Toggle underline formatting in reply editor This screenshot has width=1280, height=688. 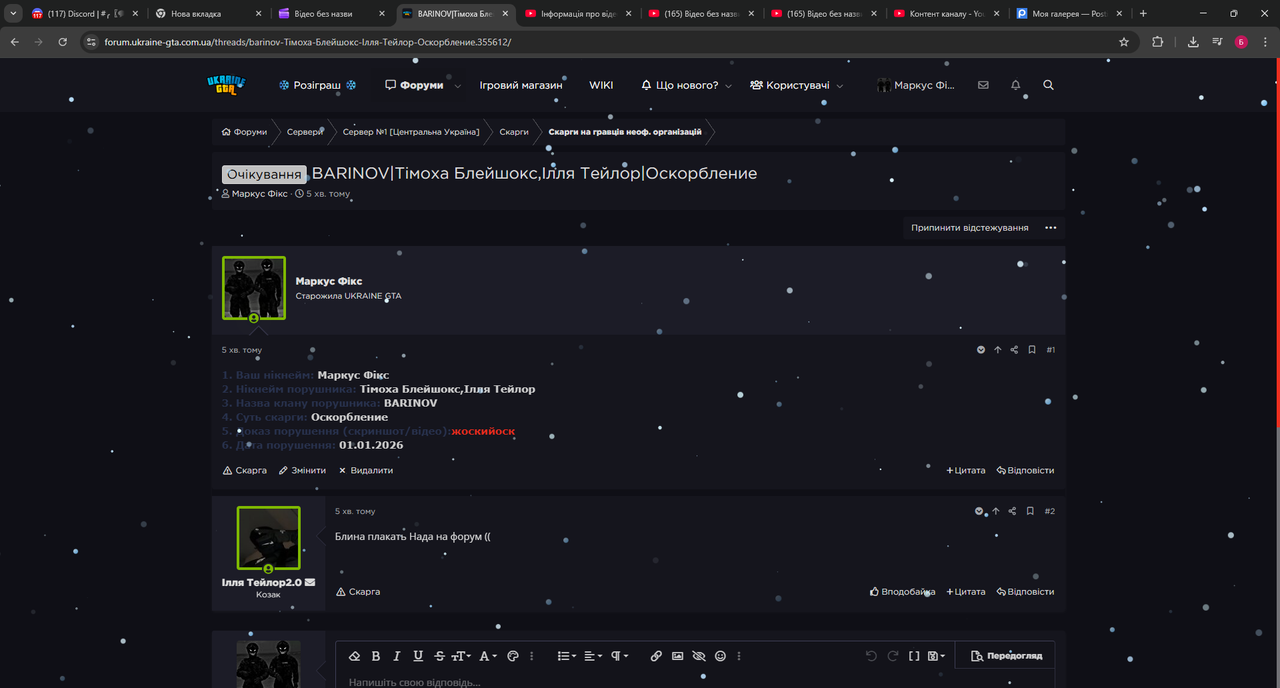point(418,656)
